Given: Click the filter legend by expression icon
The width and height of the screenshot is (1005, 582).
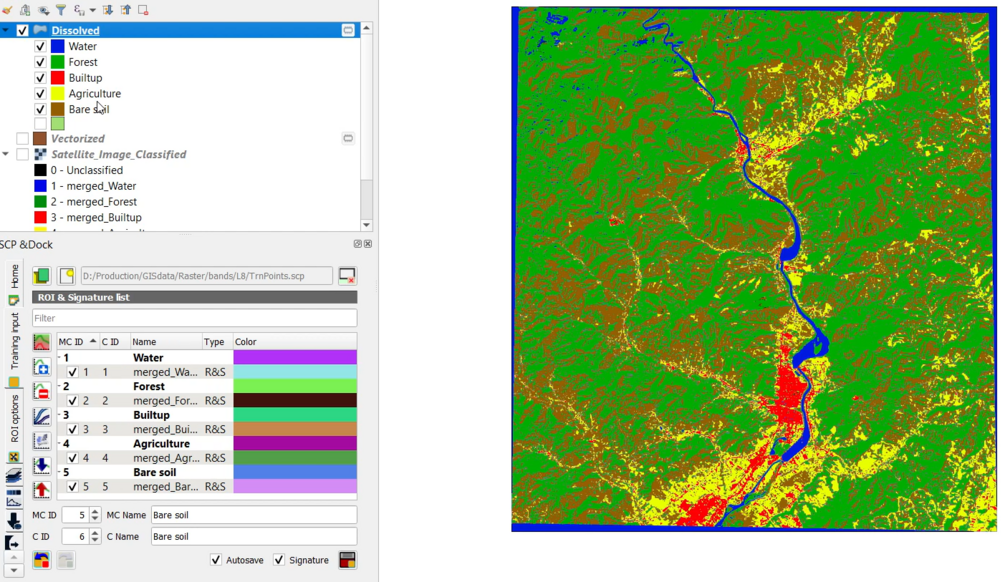Looking at the screenshot, I should point(79,10).
